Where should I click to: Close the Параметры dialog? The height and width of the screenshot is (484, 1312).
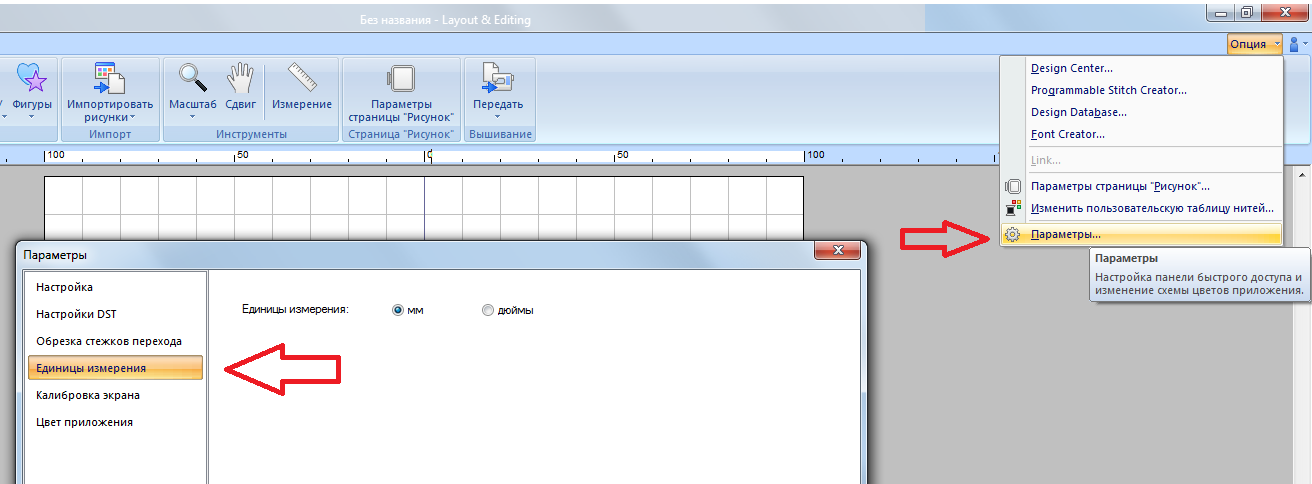tap(838, 250)
